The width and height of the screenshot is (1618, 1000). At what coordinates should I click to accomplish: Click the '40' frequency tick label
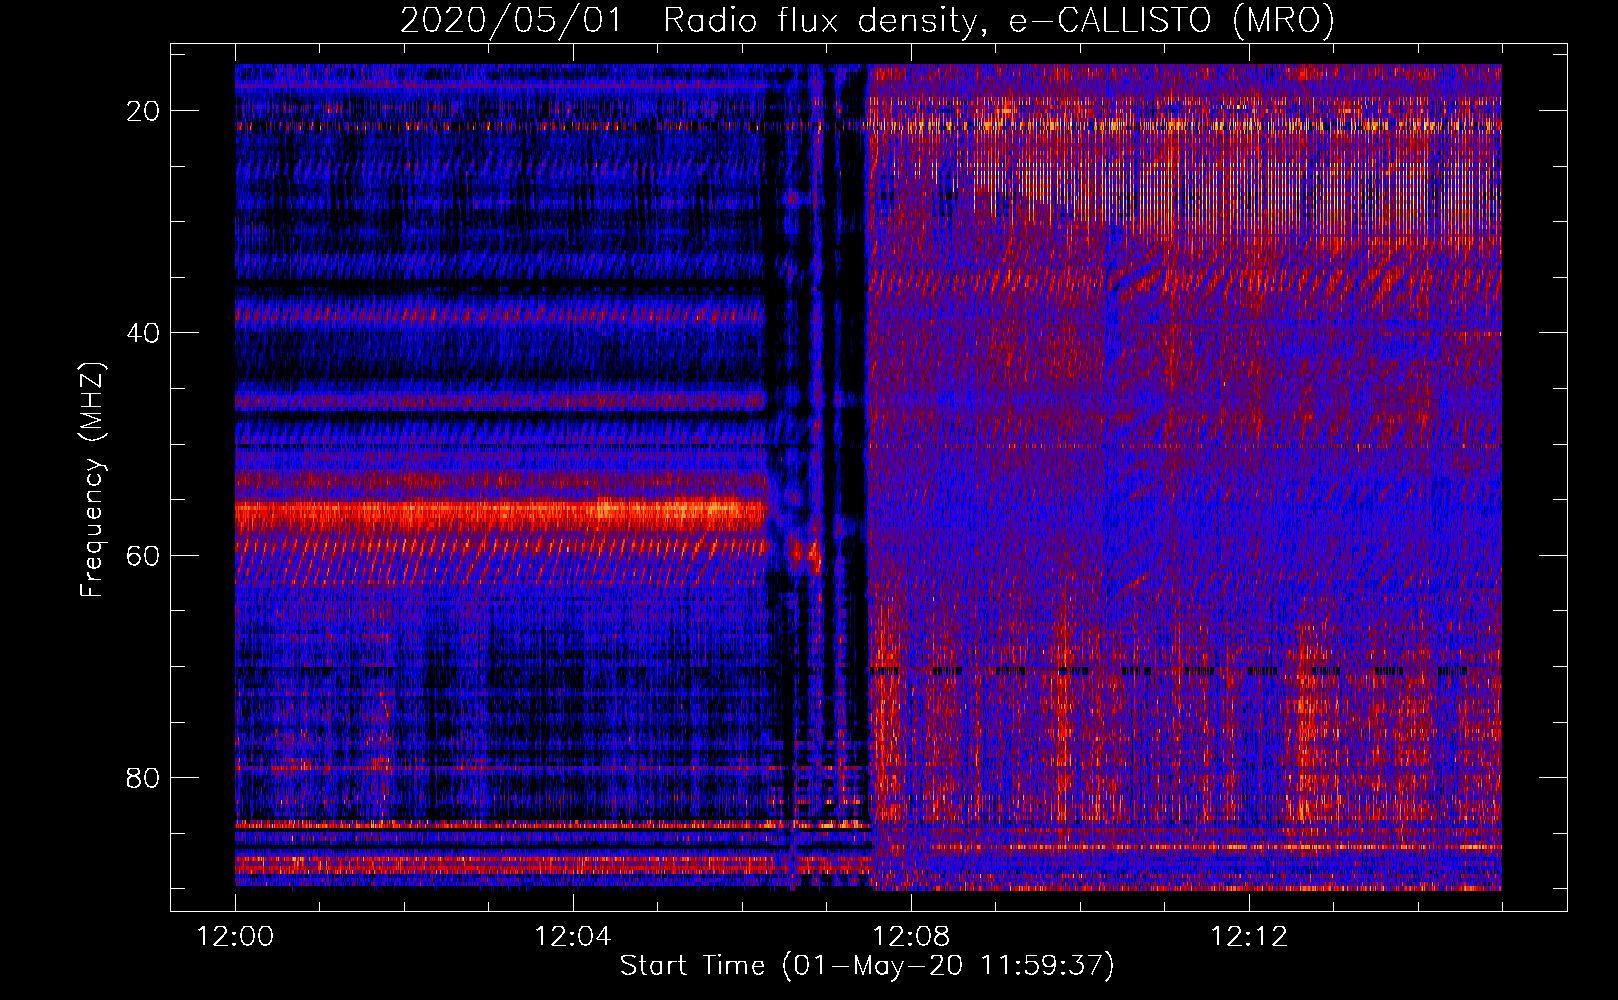pyautogui.click(x=144, y=333)
